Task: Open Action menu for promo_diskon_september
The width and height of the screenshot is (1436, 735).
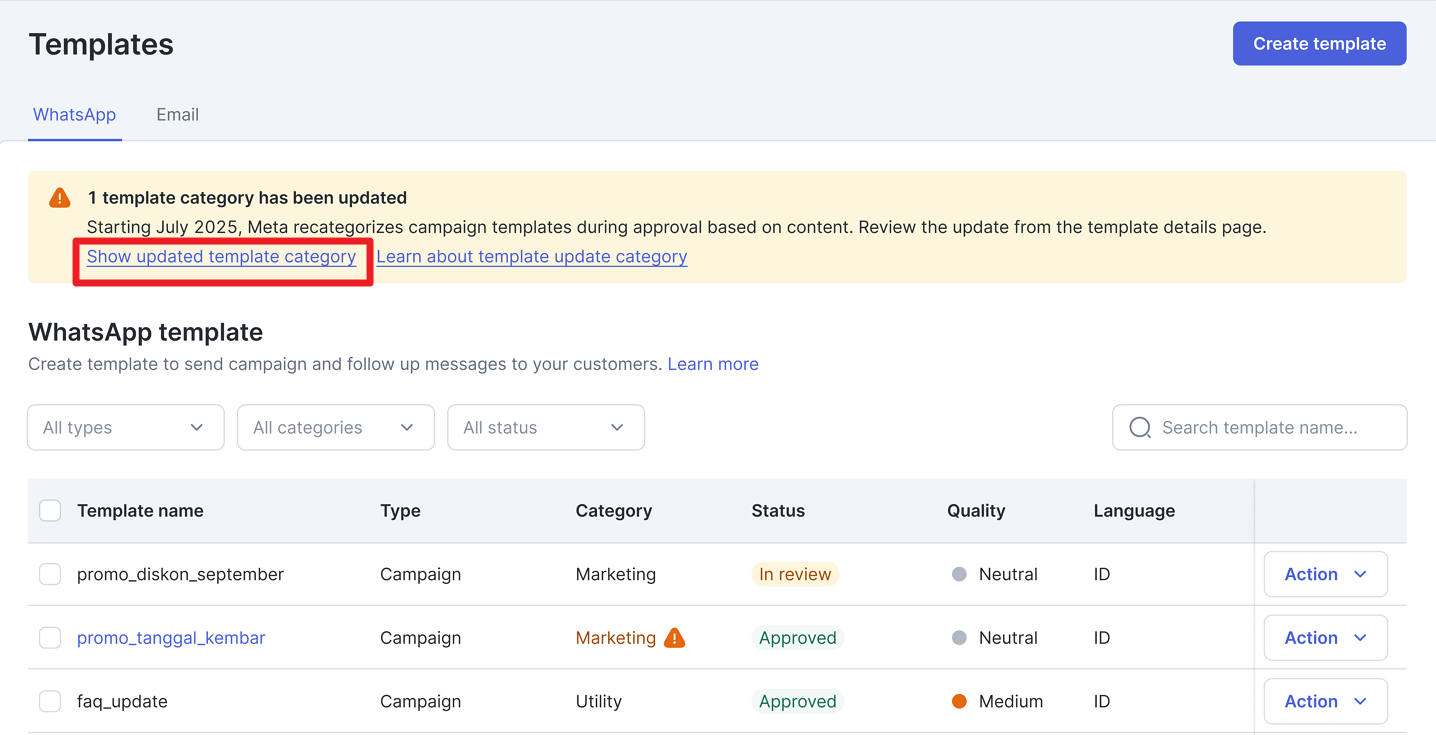Action: [x=1325, y=575]
